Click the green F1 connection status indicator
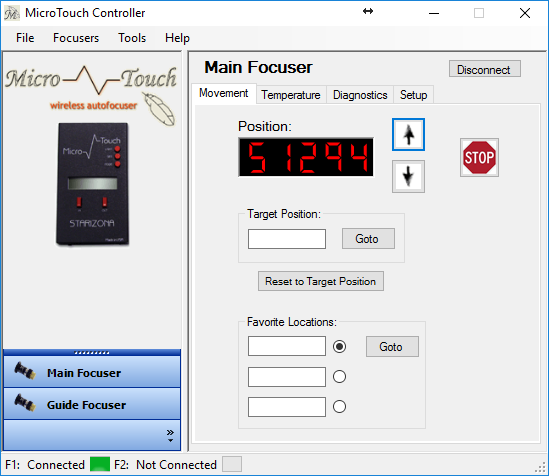Image resolution: width=549 pixels, height=476 pixels. coord(100,464)
